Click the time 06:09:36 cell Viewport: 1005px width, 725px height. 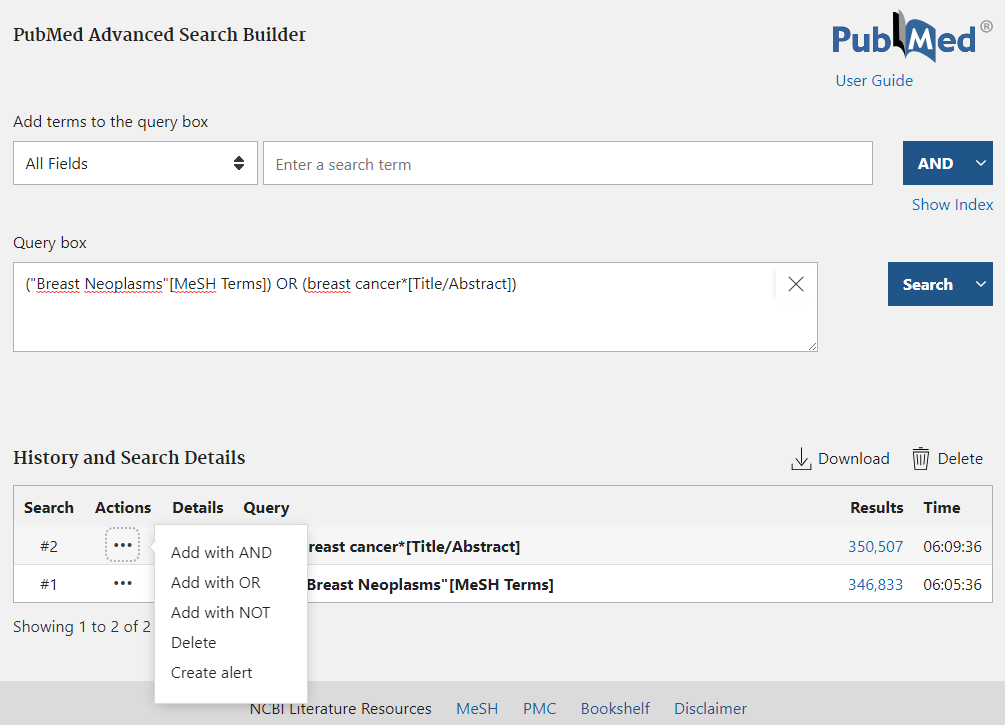coord(952,547)
